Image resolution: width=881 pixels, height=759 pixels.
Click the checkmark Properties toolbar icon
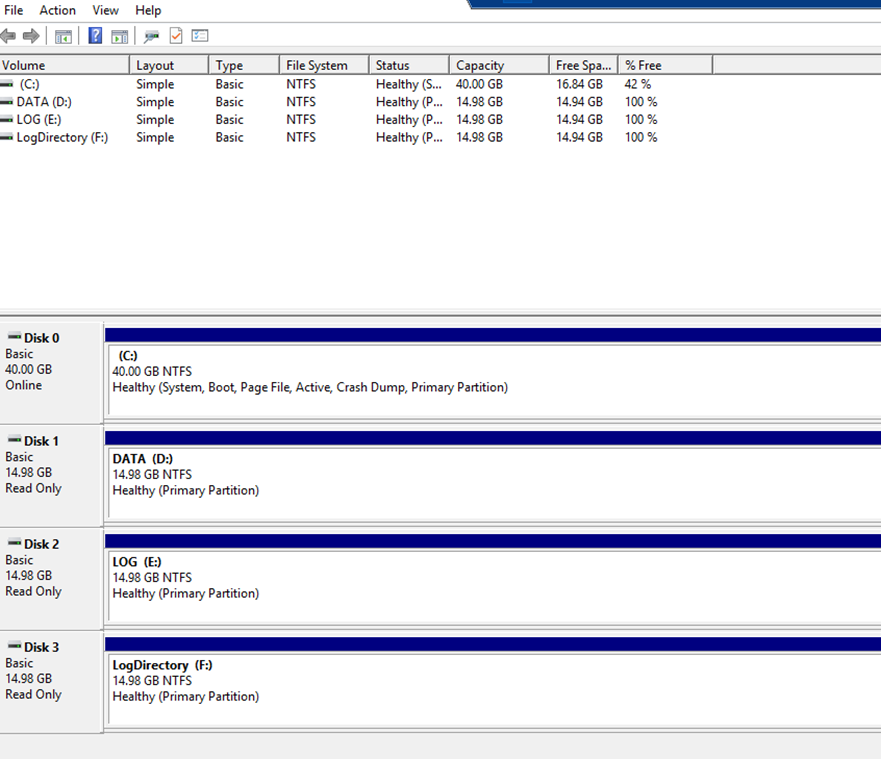[x=176, y=36]
